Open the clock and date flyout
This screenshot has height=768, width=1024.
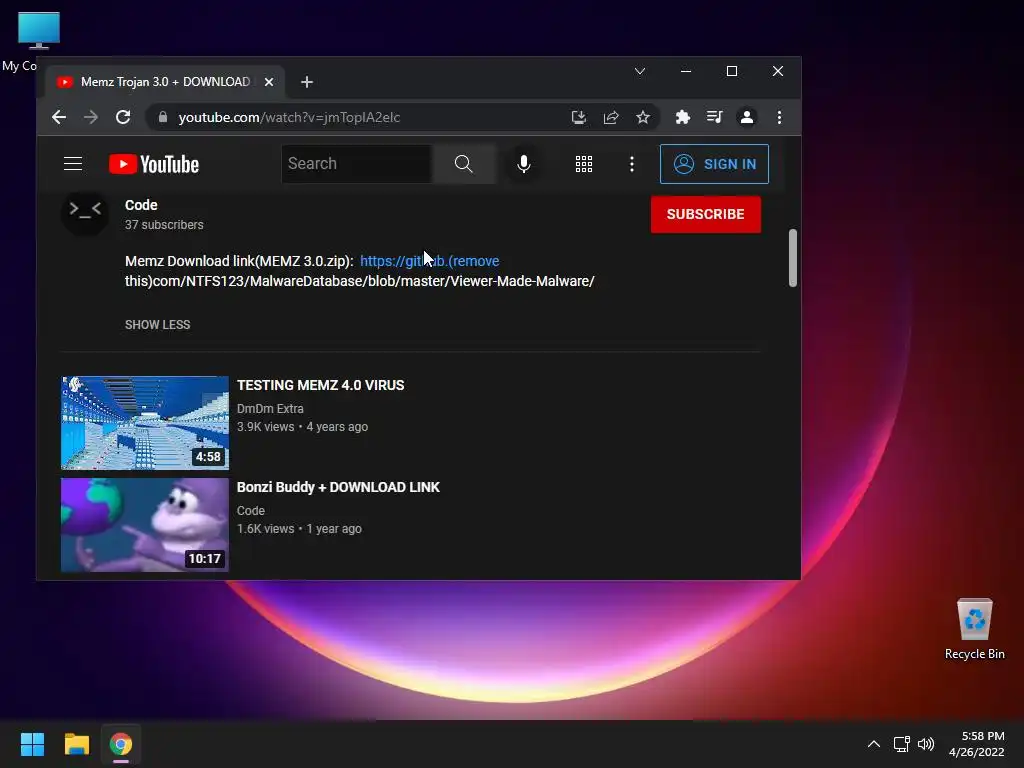(x=976, y=744)
